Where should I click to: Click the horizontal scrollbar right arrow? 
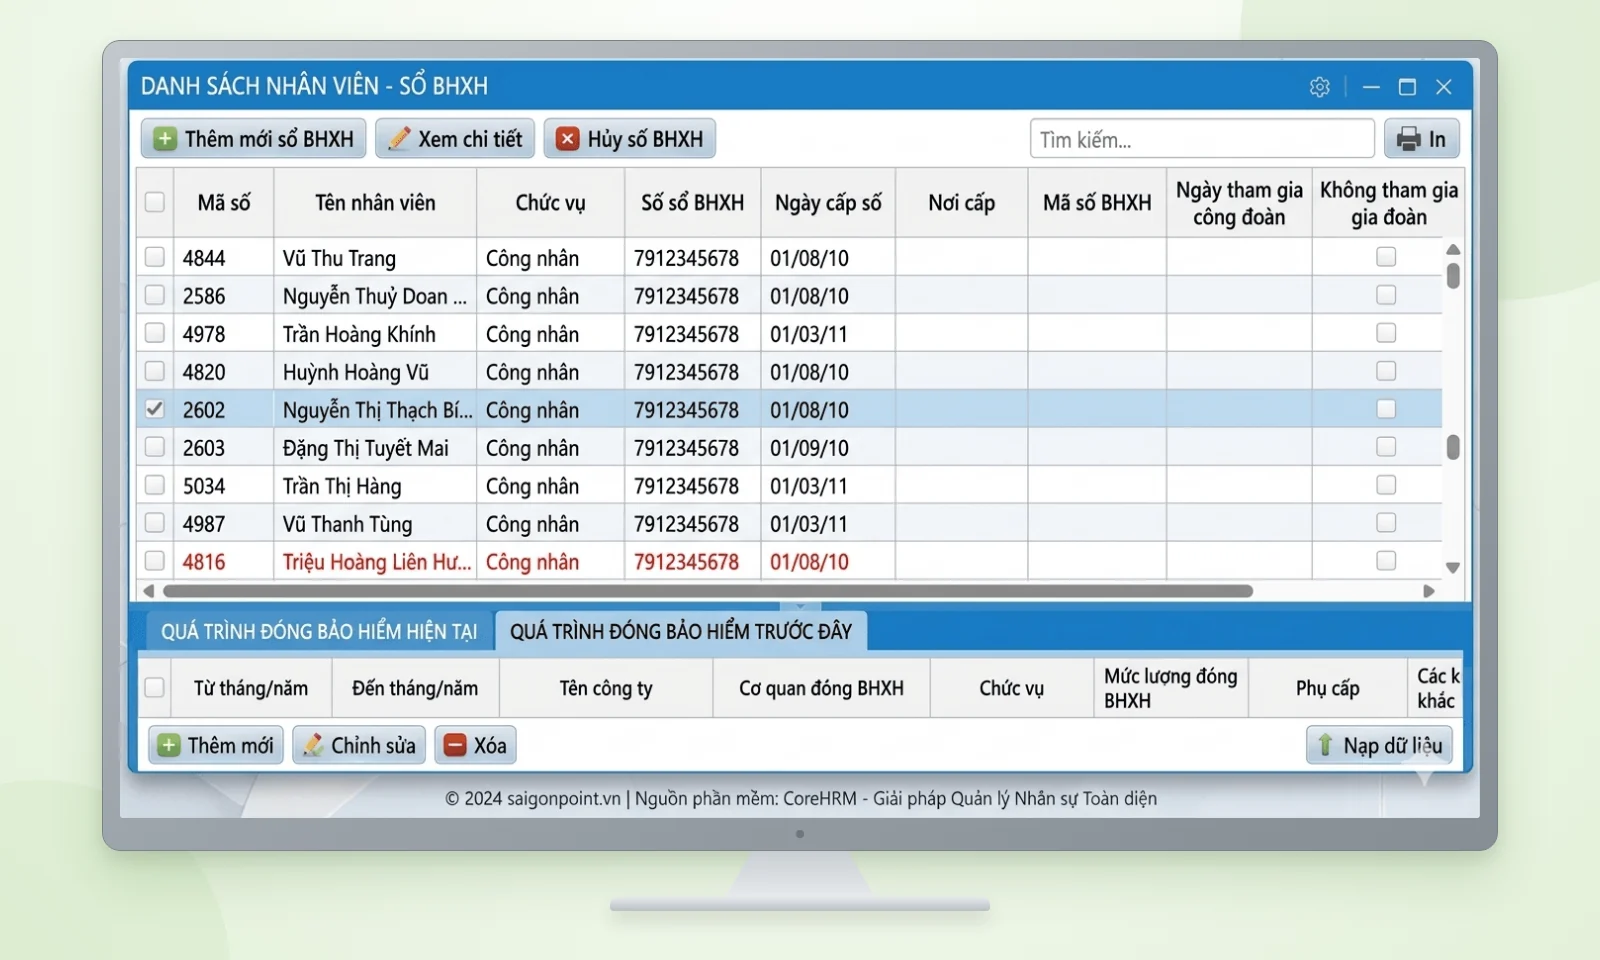(x=1429, y=591)
